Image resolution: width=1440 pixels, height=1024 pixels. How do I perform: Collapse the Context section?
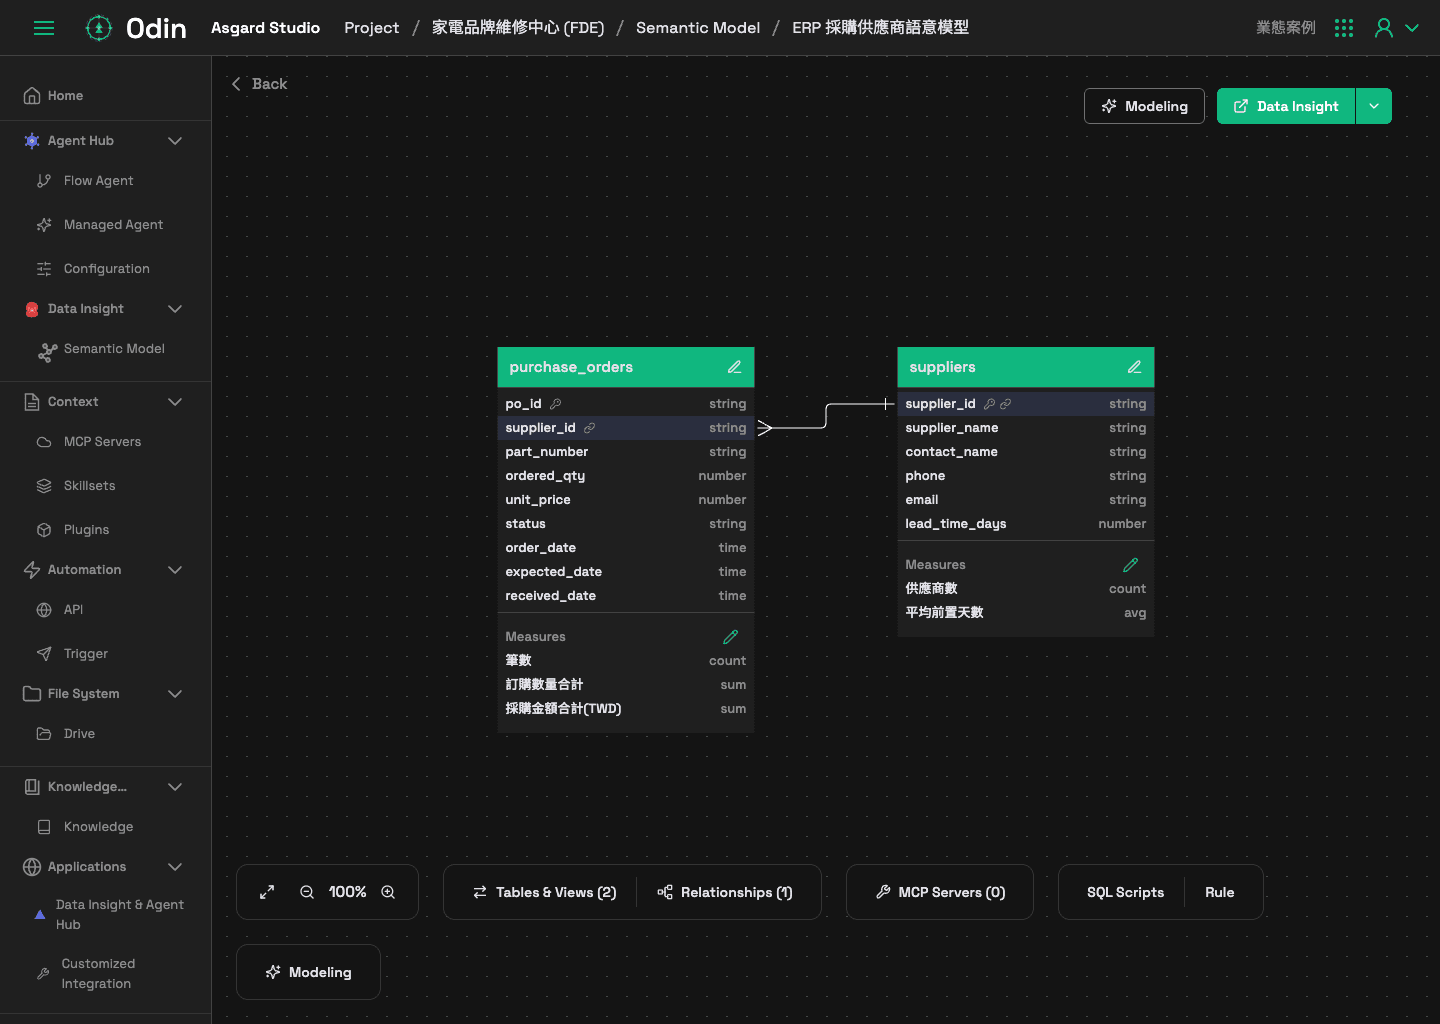click(x=175, y=402)
